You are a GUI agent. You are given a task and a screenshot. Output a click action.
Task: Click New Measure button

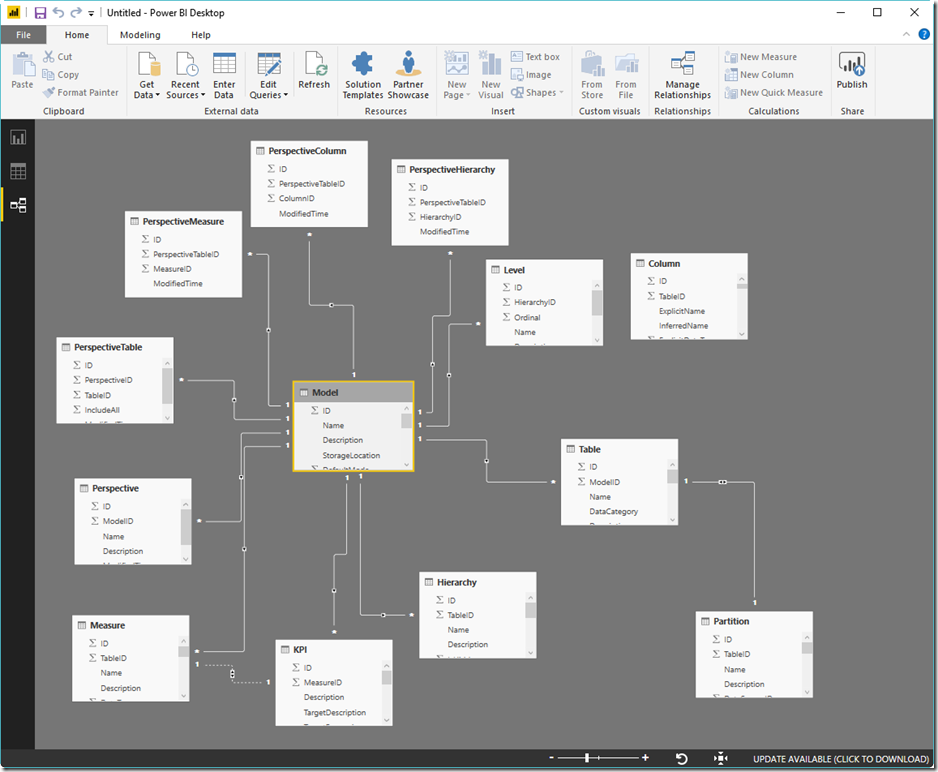(x=760, y=56)
